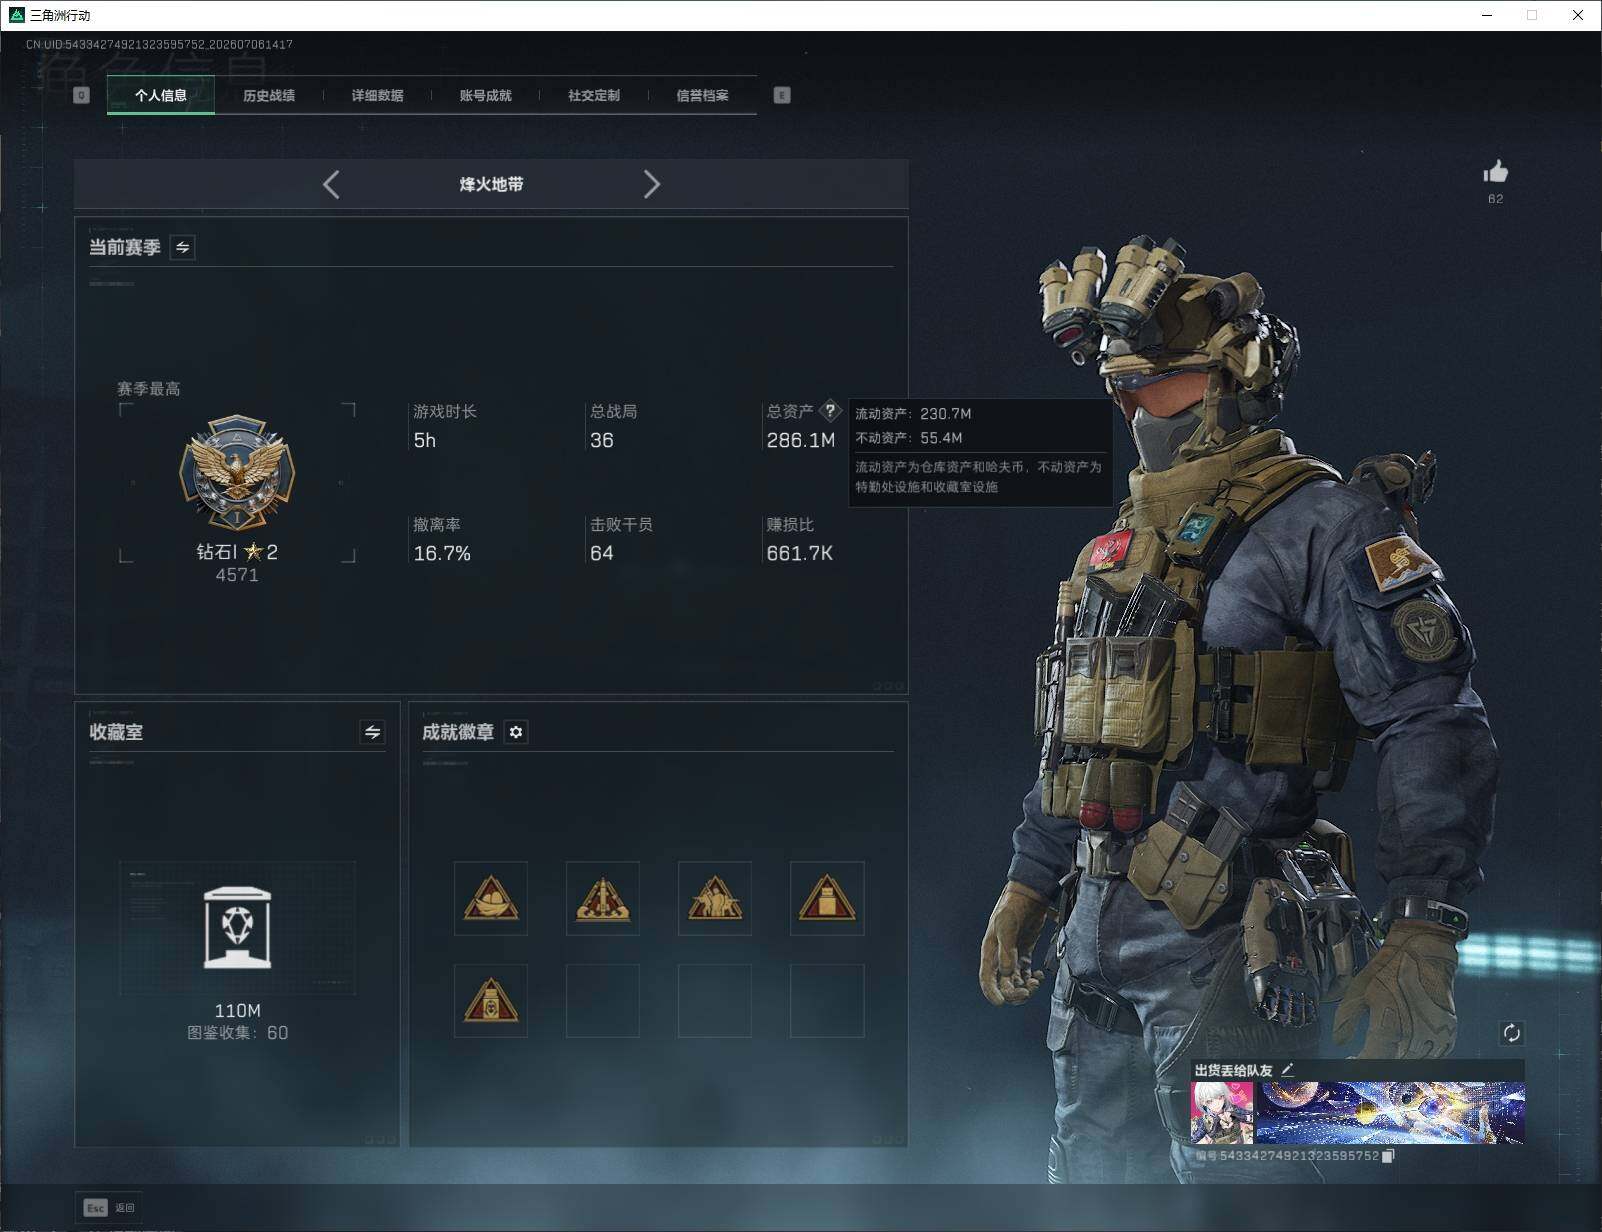The height and width of the screenshot is (1232, 1602).
Task: Click the Esc 返回 back button
Action: click(x=109, y=1208)
